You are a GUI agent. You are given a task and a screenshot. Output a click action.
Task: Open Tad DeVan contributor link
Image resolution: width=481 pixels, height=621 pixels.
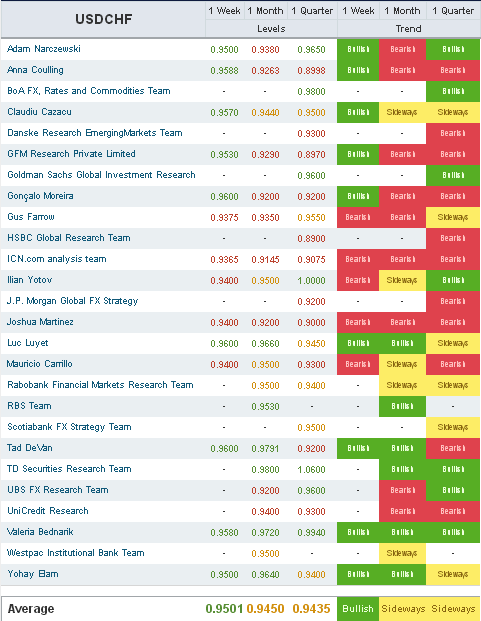pos(30,448)
